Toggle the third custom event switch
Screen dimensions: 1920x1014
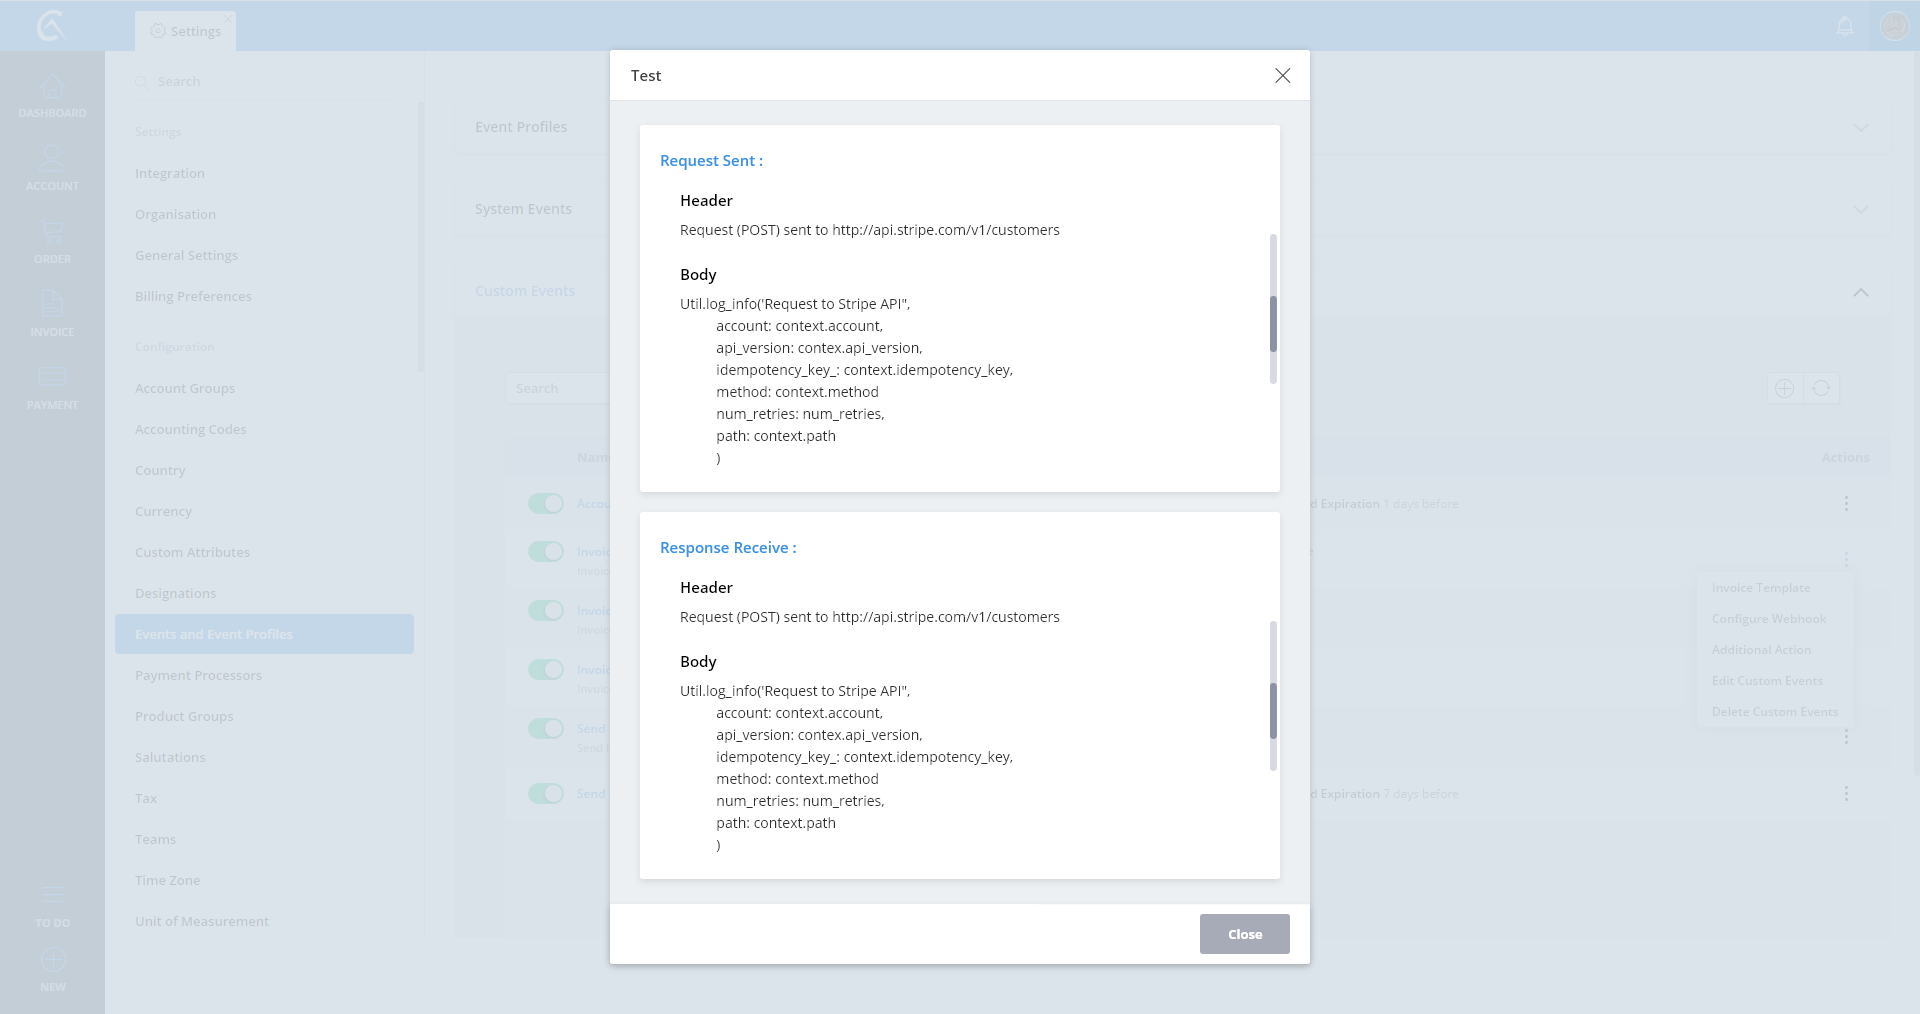click(546, 610)
